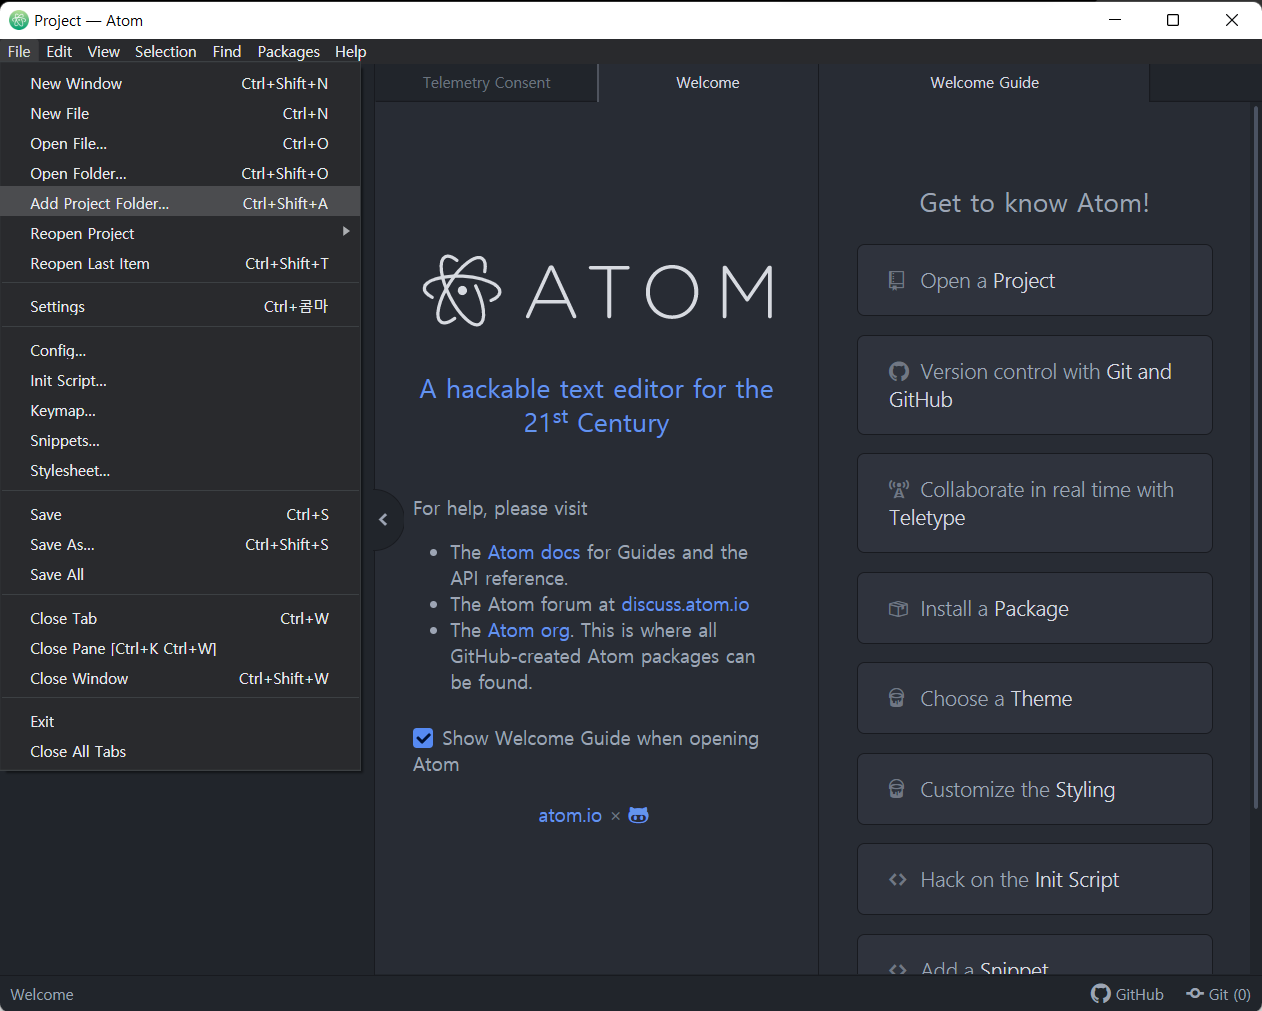Click the code brackets icon on Init Script card
The height and width of the screenshot is (1011, 1262).
pyautogui.click(x=898, y=880)
